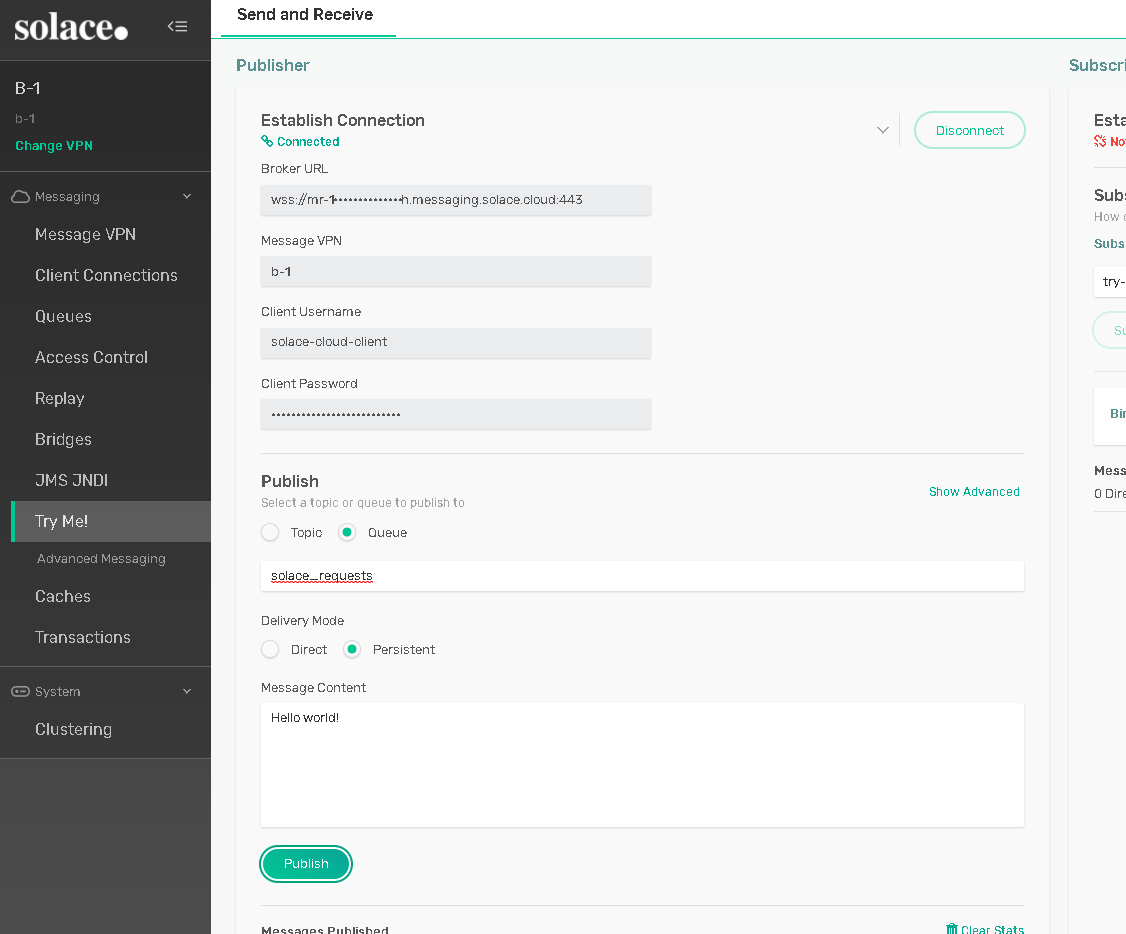Click the trash icon beside Clear Stats
This screenshot has width=1126, height=934.
[951, 929]
